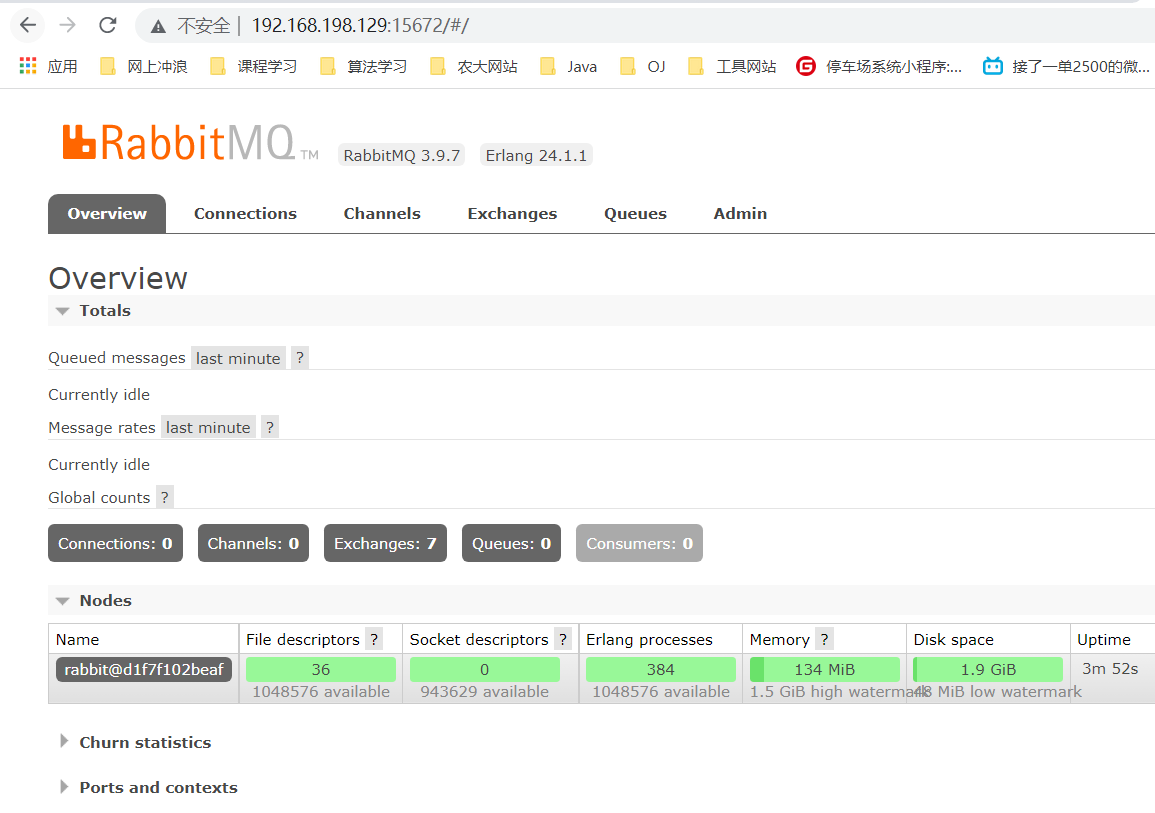Click the not-secure warning triangle icon
Viewport: 1155px width, 813px height.
pyautogui.click(x=158, y=27)
